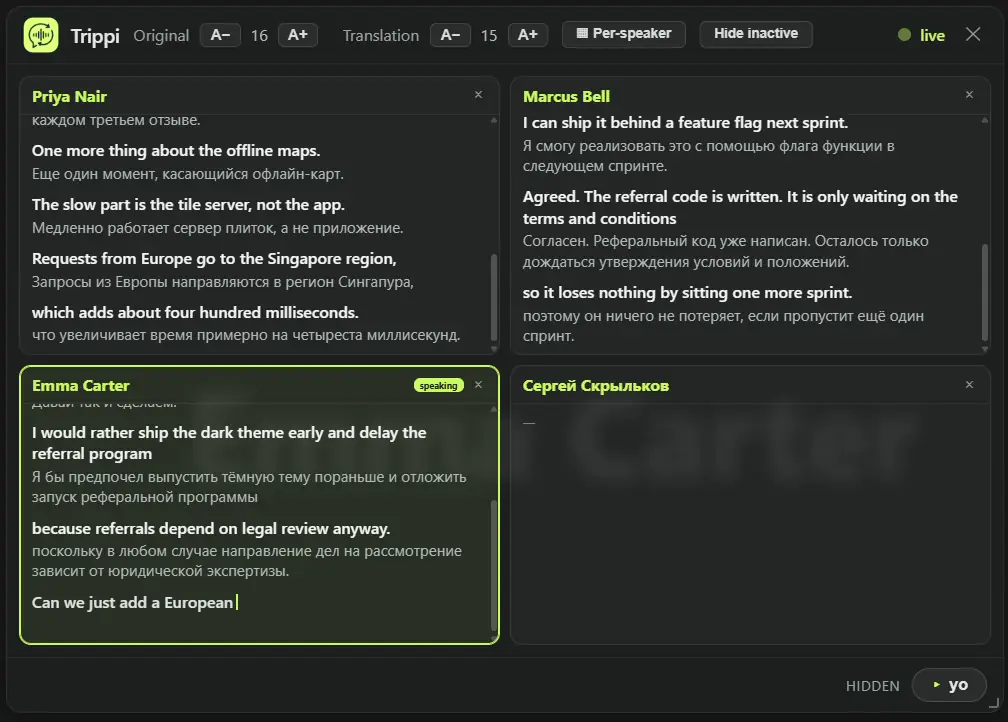The height and width of the screenshot is (722, 1008).
Task: Click the in-progress line 'Can we just add a European'
Action: (132, 602)
